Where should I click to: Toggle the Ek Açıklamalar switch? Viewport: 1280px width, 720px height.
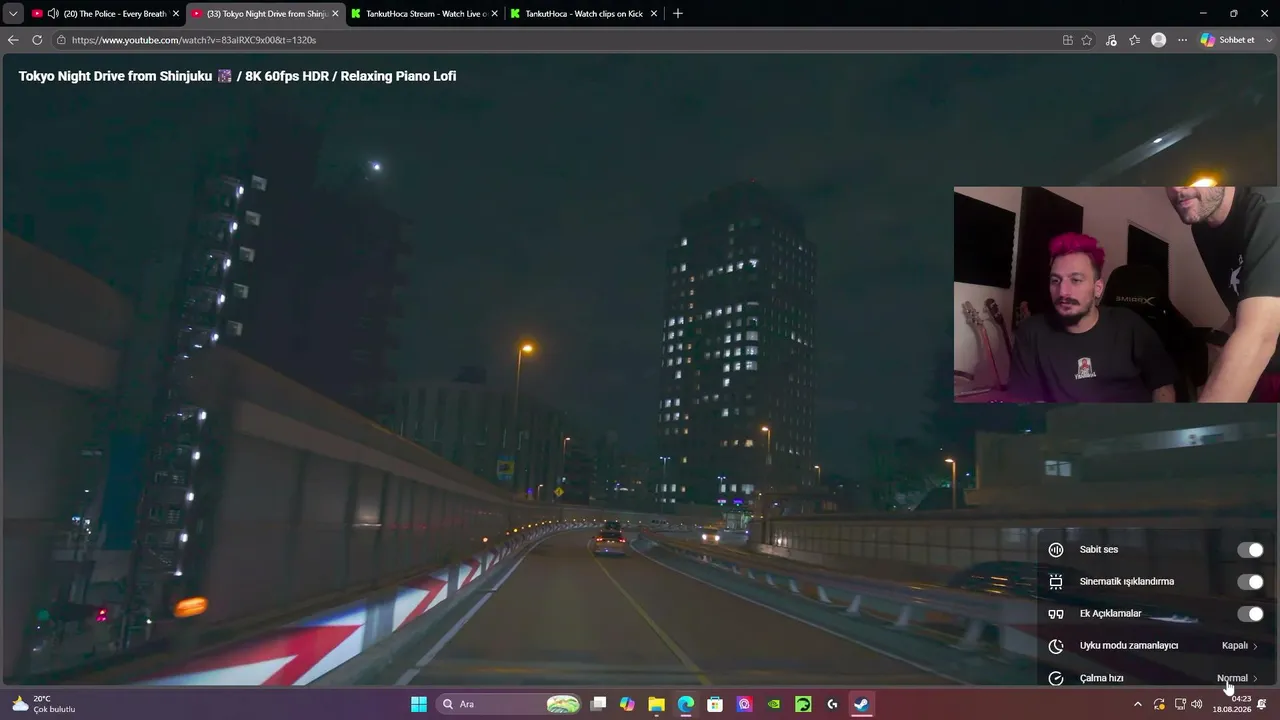[1250, 614]
